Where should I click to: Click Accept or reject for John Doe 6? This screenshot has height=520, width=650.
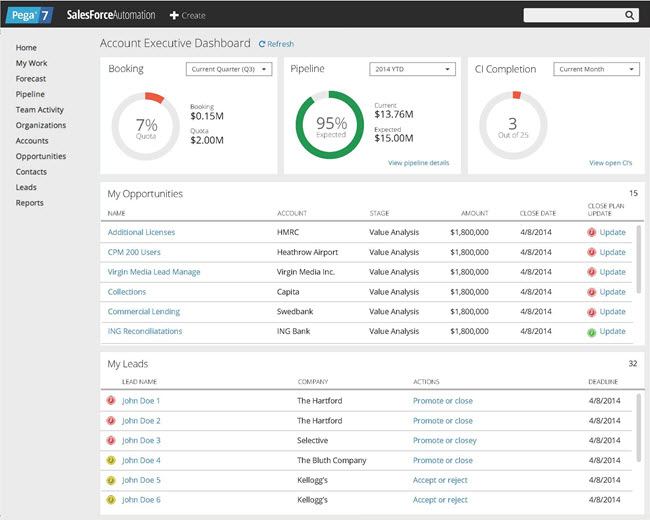[440, 500]
